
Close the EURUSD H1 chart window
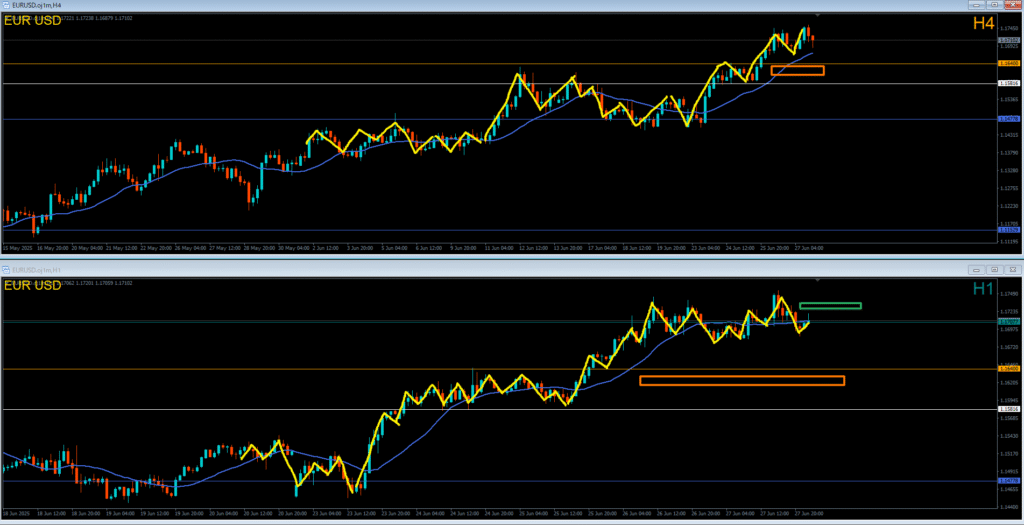pyautogui.click(x=1013, y=269)
